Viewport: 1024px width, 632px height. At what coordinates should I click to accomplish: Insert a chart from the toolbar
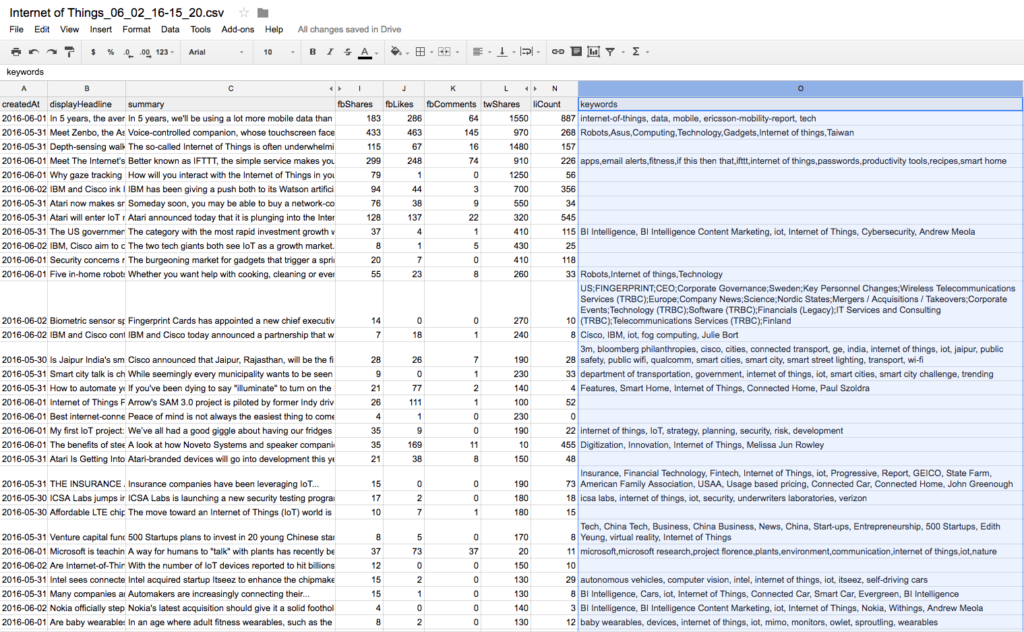pyautogui.click(x=593, y=51)
